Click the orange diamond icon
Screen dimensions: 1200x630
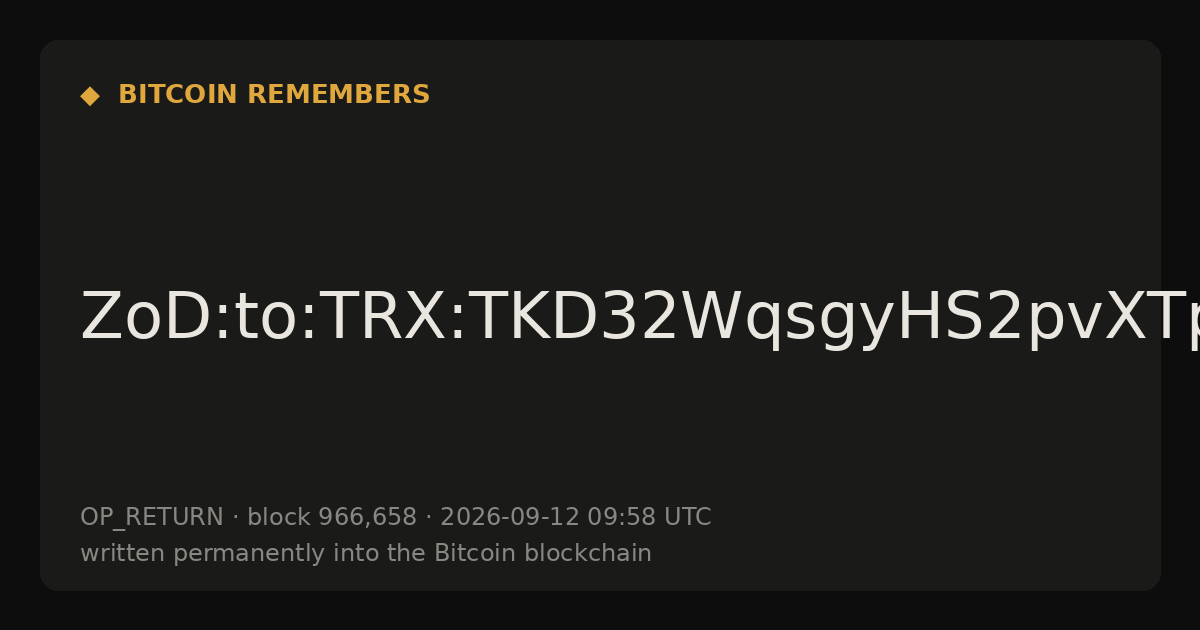90,96
